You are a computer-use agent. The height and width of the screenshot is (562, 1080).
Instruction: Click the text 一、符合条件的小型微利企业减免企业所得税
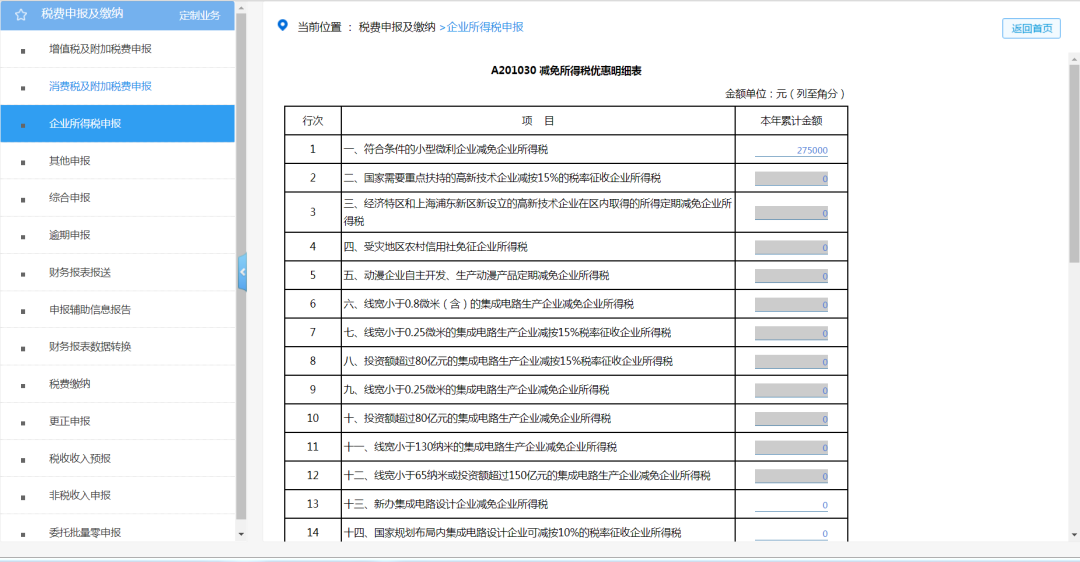point(446,149)
